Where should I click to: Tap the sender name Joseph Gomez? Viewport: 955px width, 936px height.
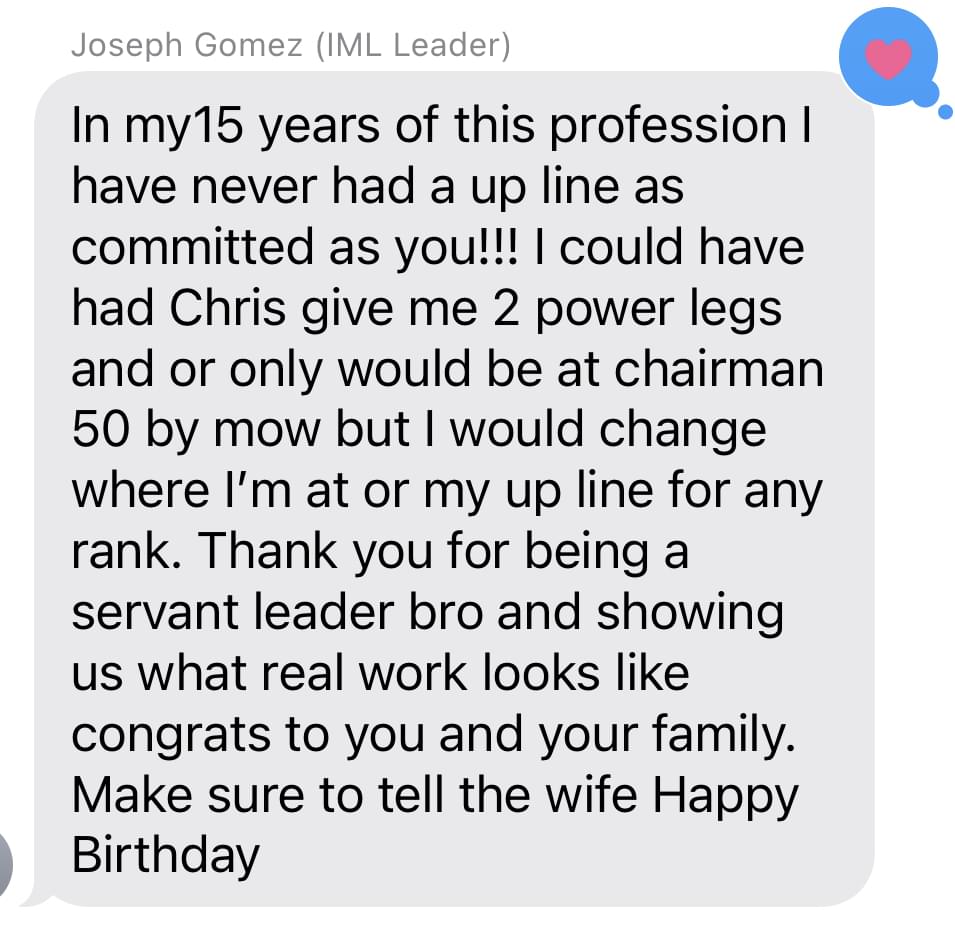click(186, 46)
